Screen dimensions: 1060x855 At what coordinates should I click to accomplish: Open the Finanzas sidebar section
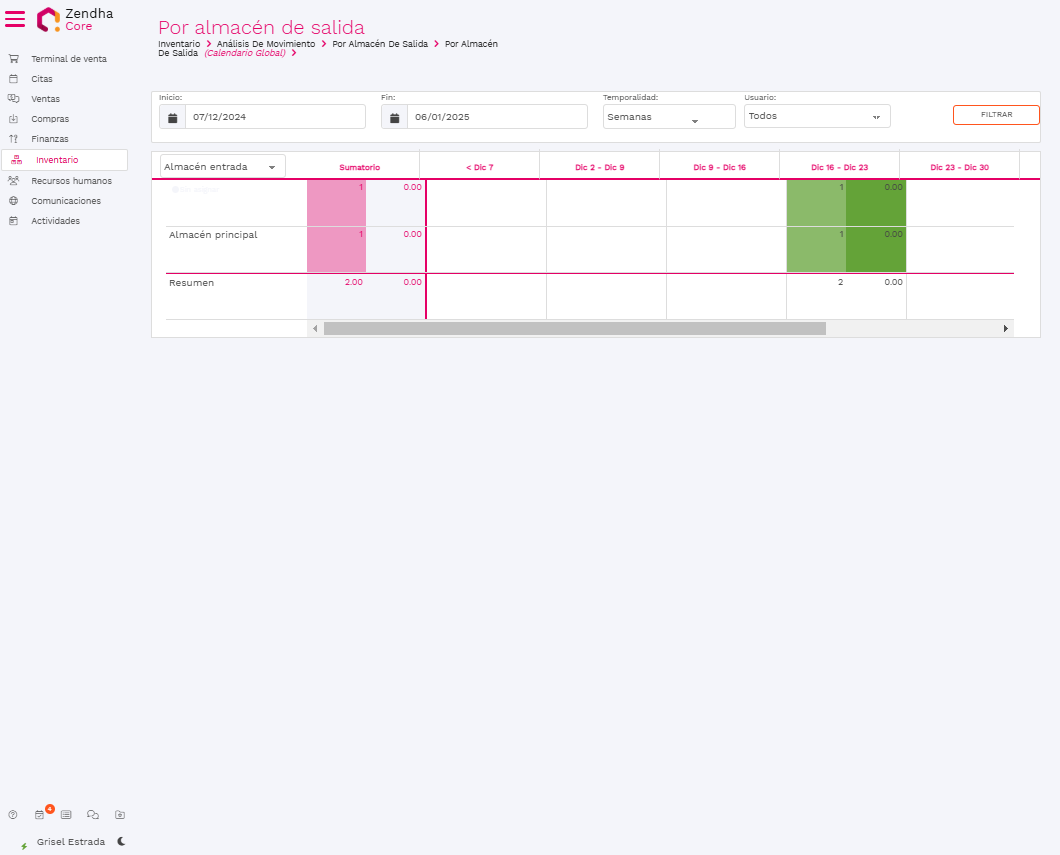pos(50,139)
